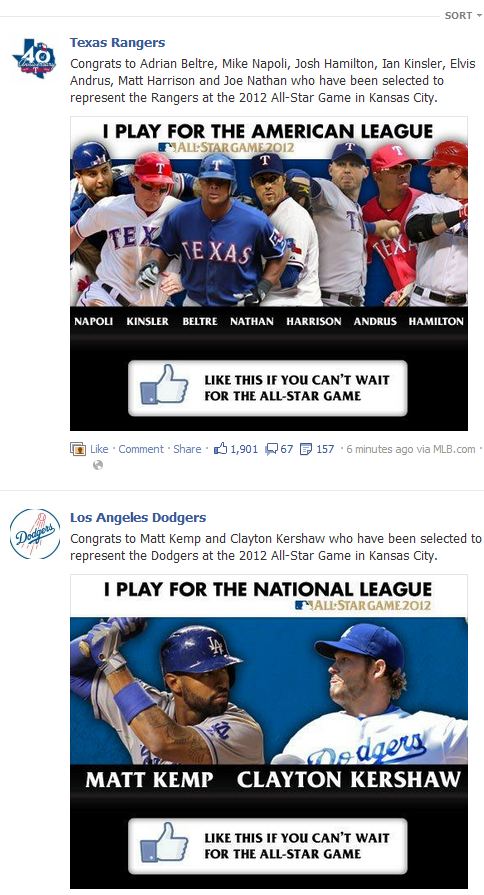Comment on the Texas Rangers post

tap(141, 449)
